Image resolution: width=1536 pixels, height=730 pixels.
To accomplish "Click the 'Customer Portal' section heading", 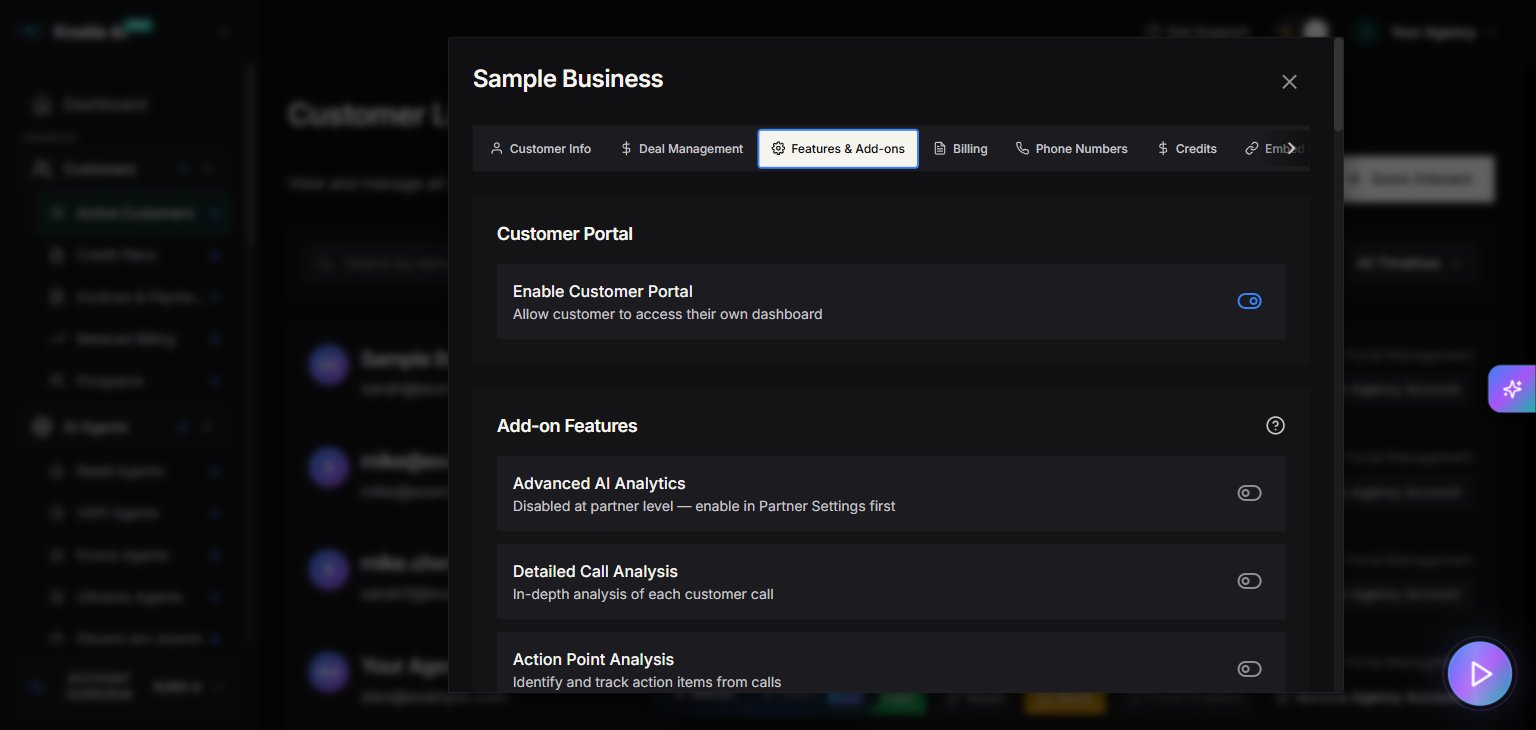I will [x=565, y=234].
